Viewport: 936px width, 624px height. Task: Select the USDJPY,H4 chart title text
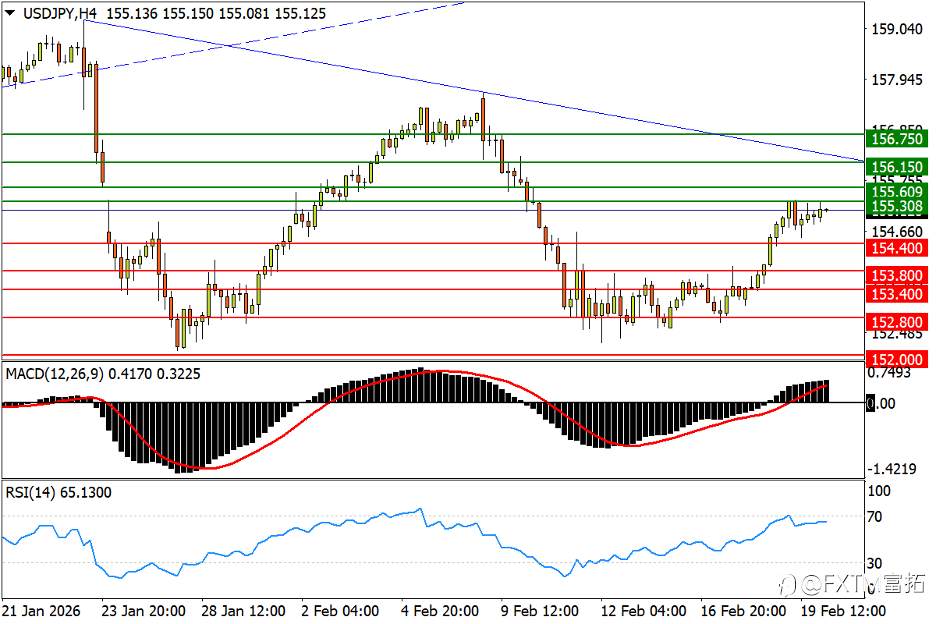click(60, 13)
